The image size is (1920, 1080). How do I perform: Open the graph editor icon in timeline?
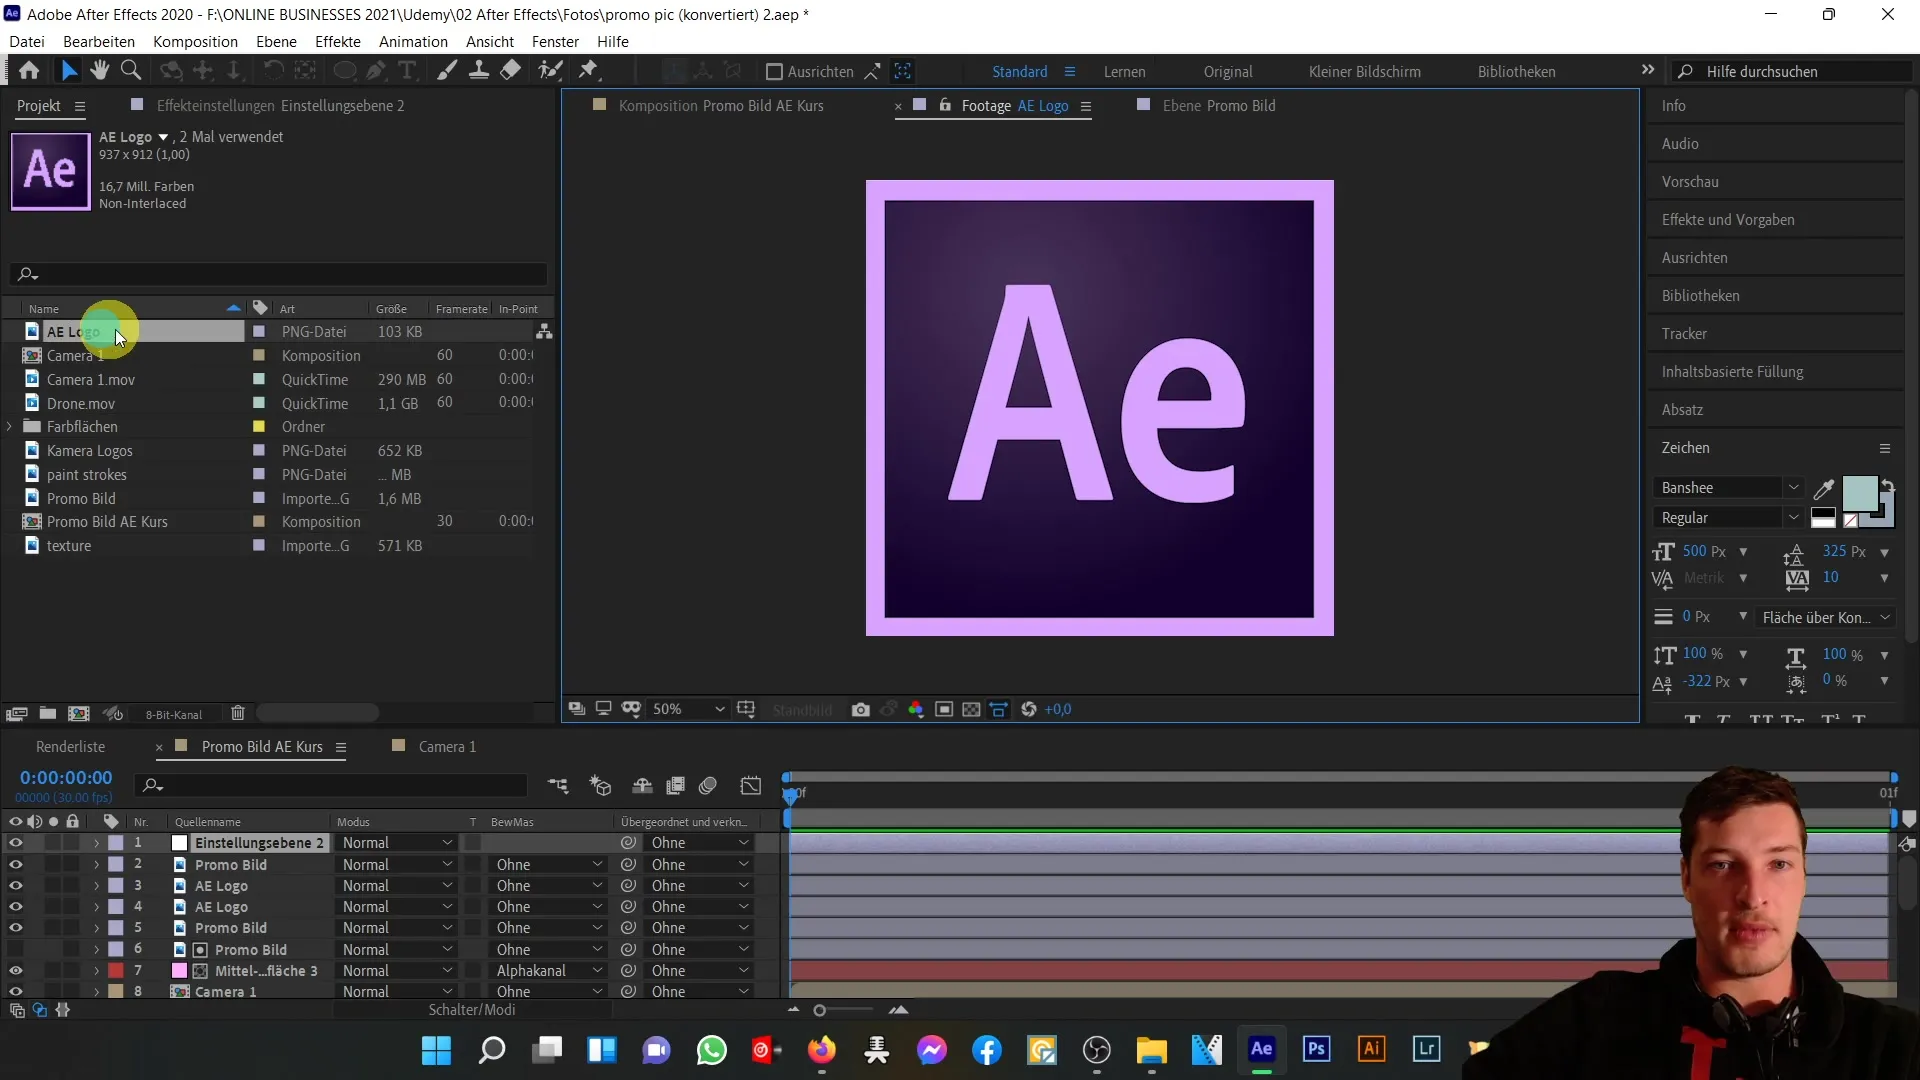pos(751,786)
